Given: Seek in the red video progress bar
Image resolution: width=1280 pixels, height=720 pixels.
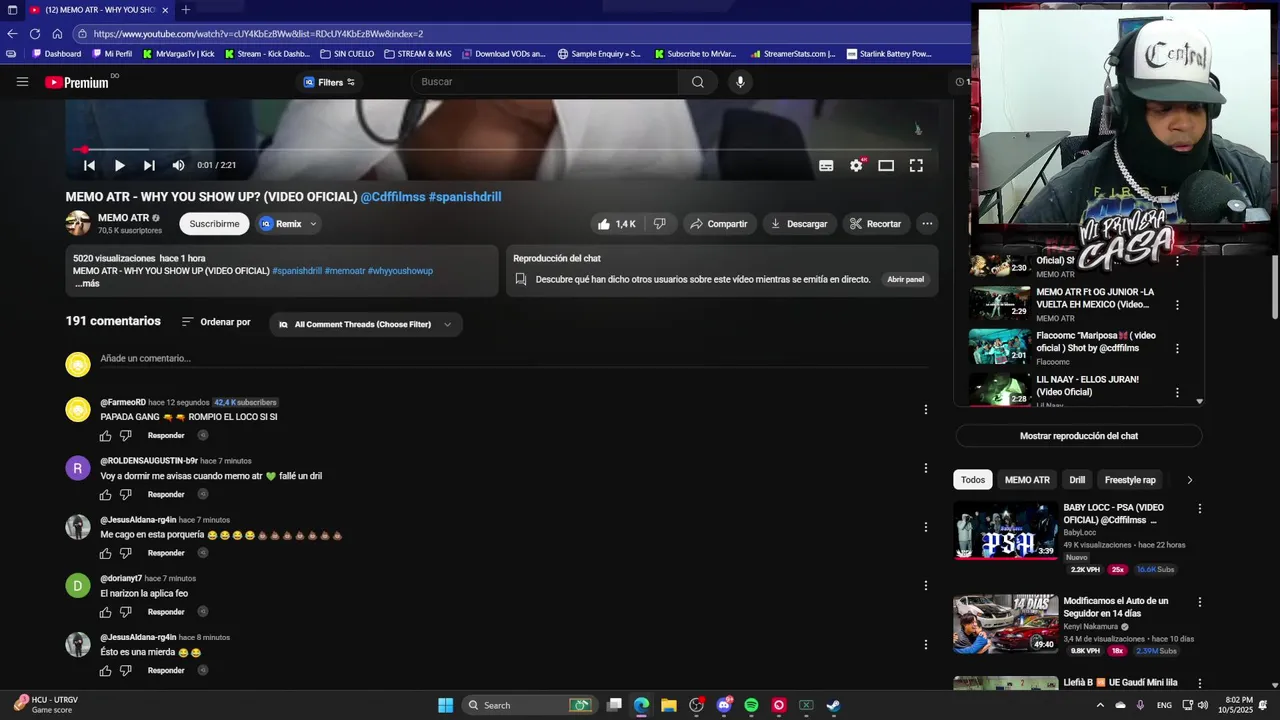Looking at the screenshot, I should 501,149.
